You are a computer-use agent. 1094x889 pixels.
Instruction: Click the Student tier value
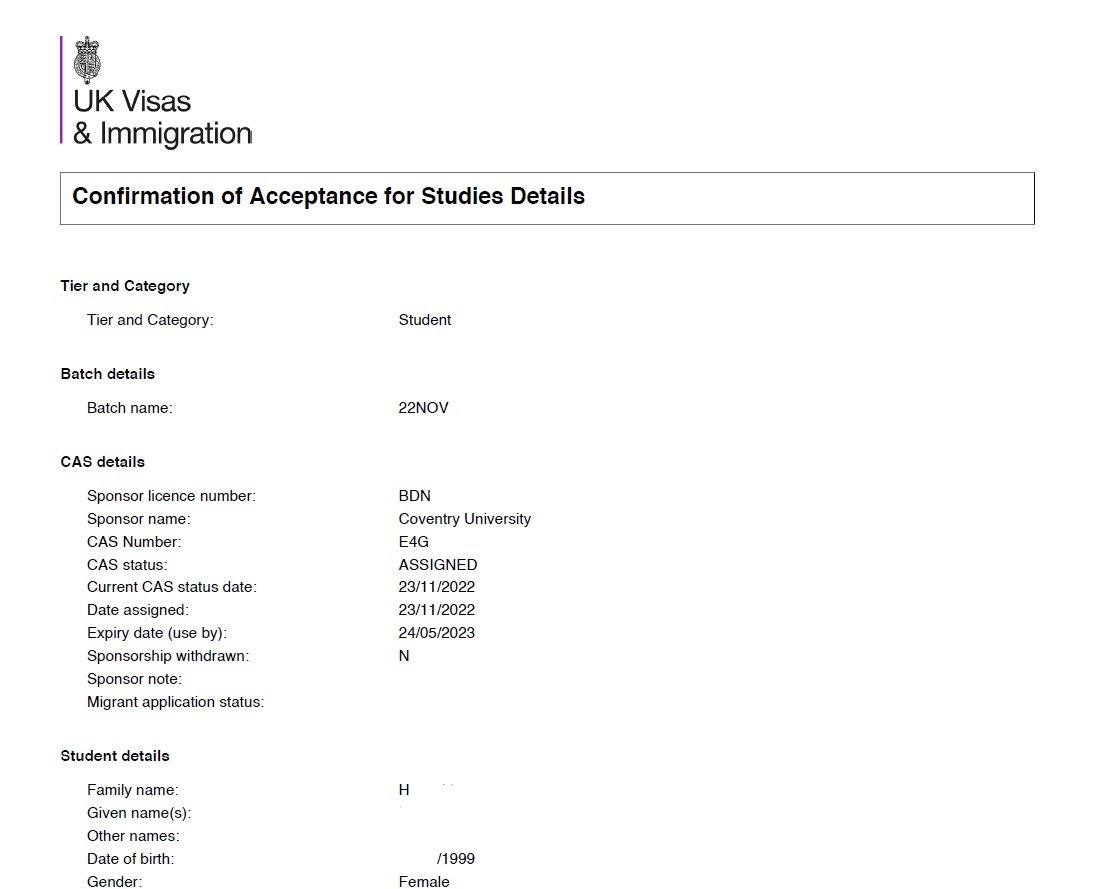pos(424,320)
